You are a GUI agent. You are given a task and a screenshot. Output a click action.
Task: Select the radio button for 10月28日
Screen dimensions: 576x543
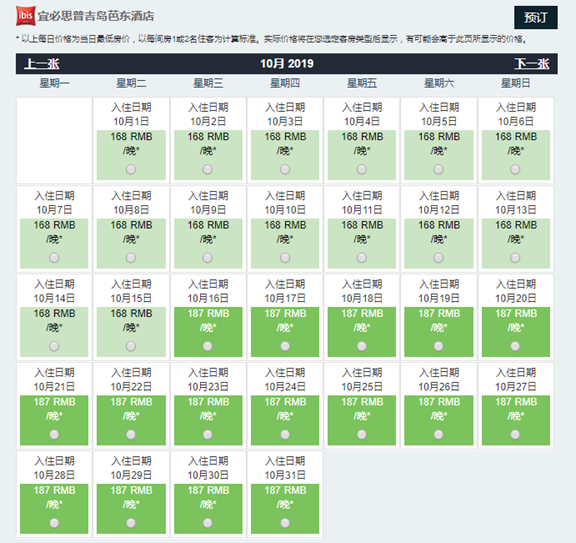click(x=54, y=523)
